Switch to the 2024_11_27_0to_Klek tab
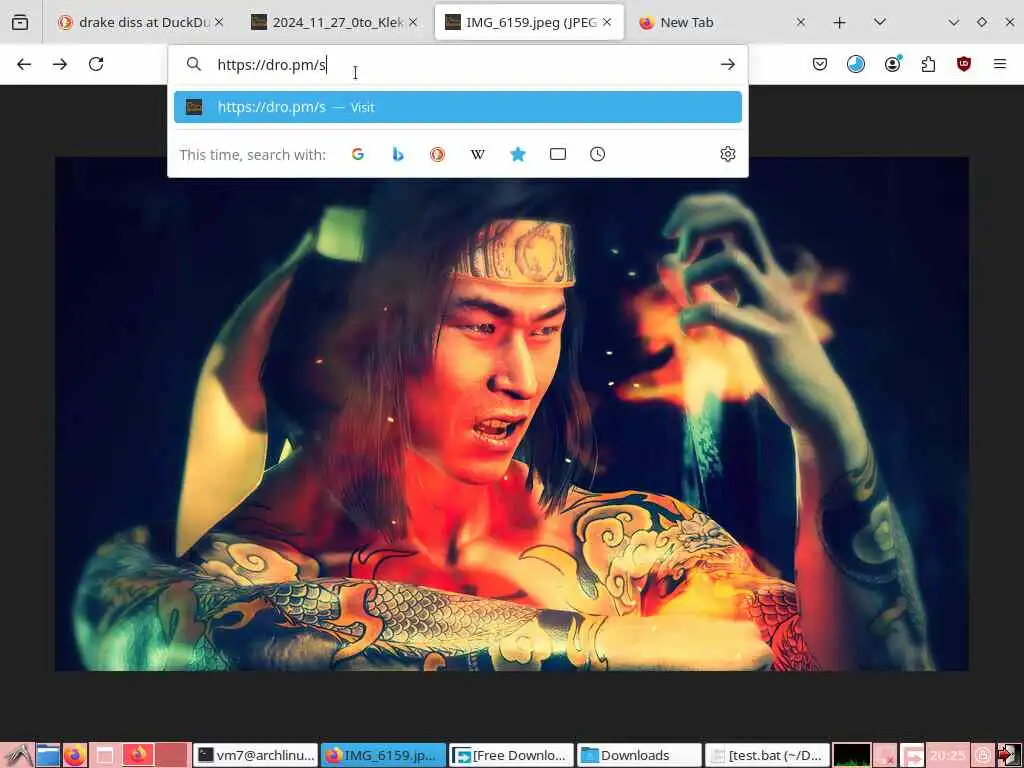The image size is (1024, 768). coord(334,22)
